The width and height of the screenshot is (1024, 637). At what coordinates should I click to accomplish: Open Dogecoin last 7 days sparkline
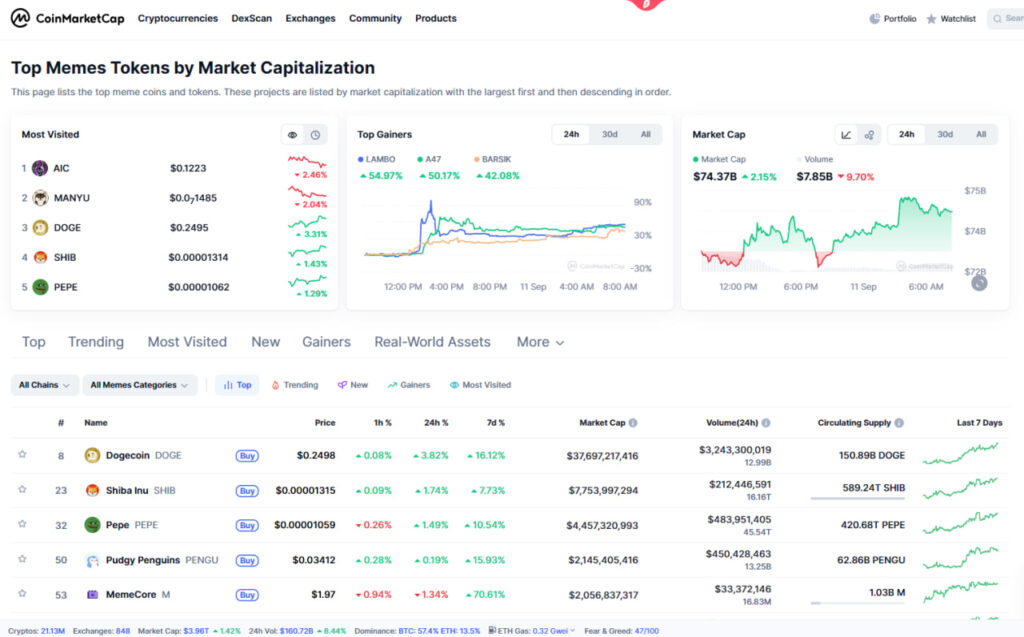point(961,454)
